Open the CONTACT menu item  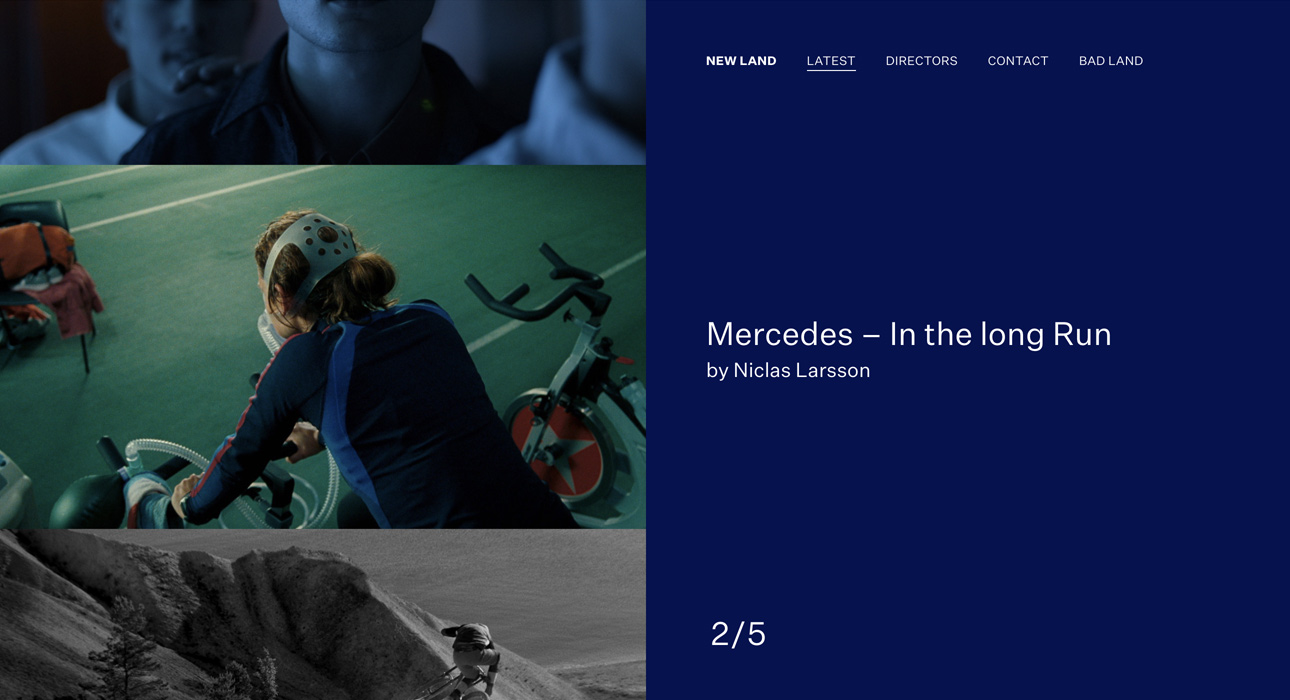tap(1018, 61)
